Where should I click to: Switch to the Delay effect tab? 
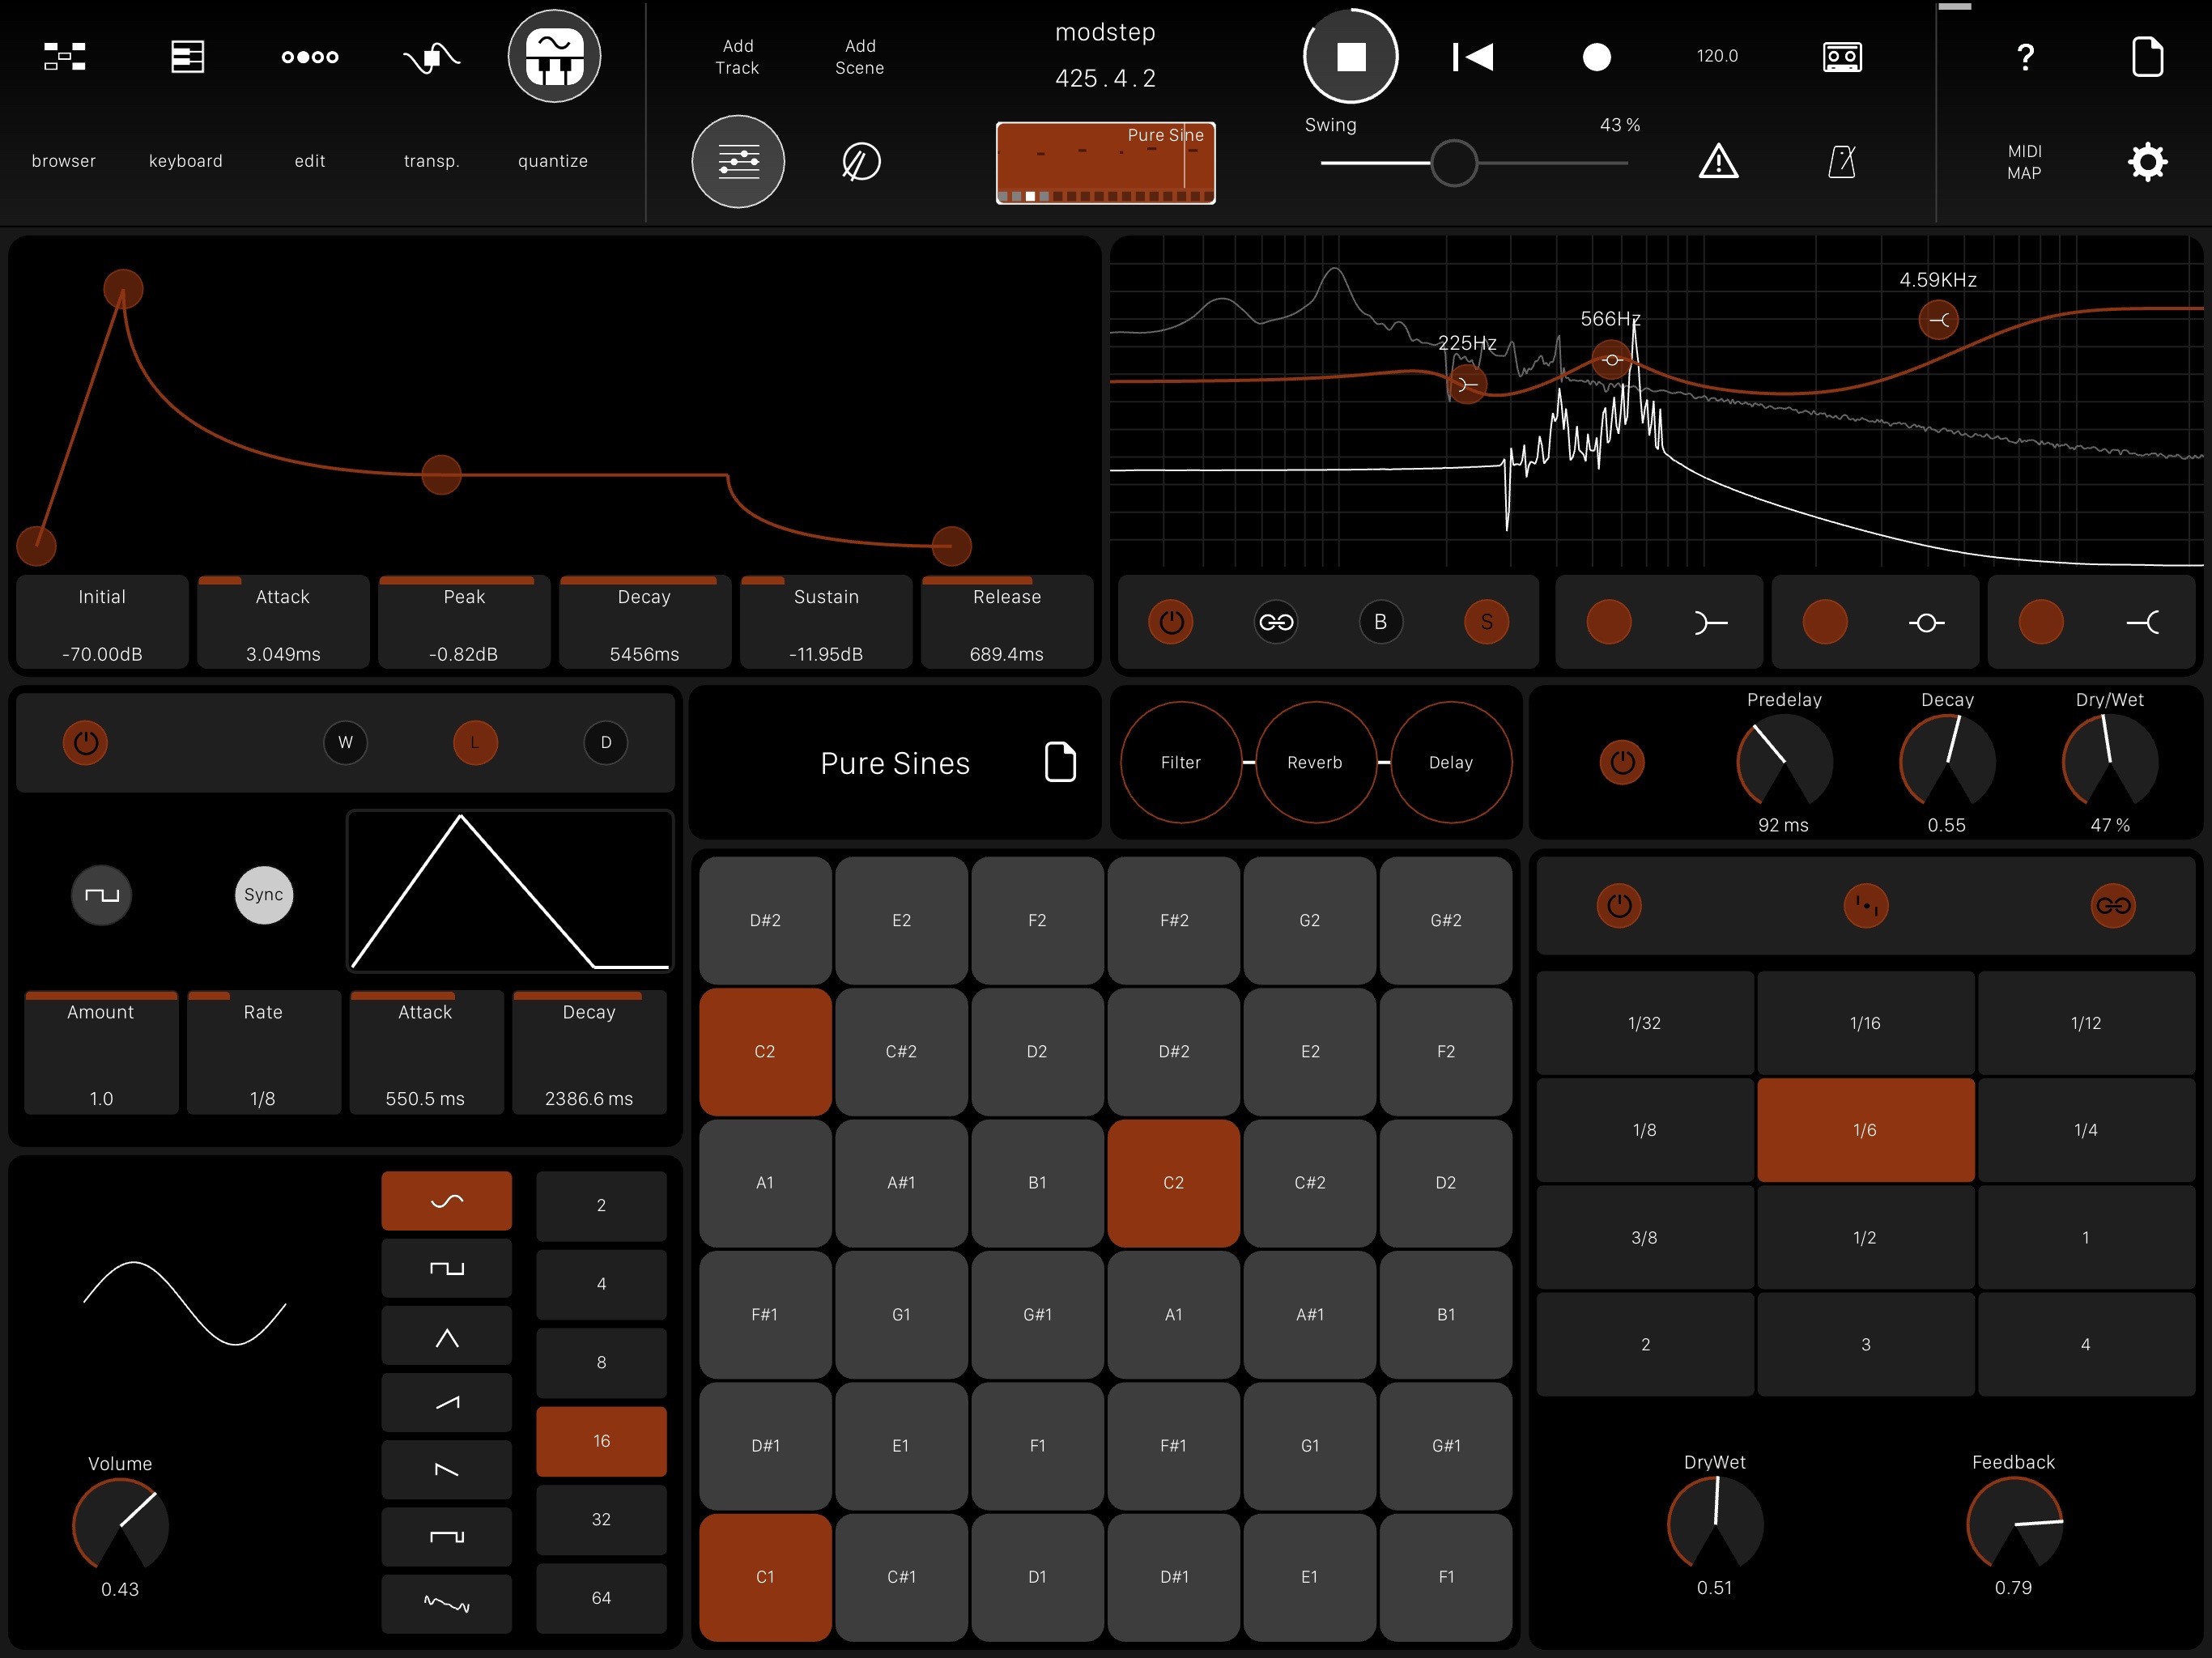pyautogui.click(x=1450, y=762)
